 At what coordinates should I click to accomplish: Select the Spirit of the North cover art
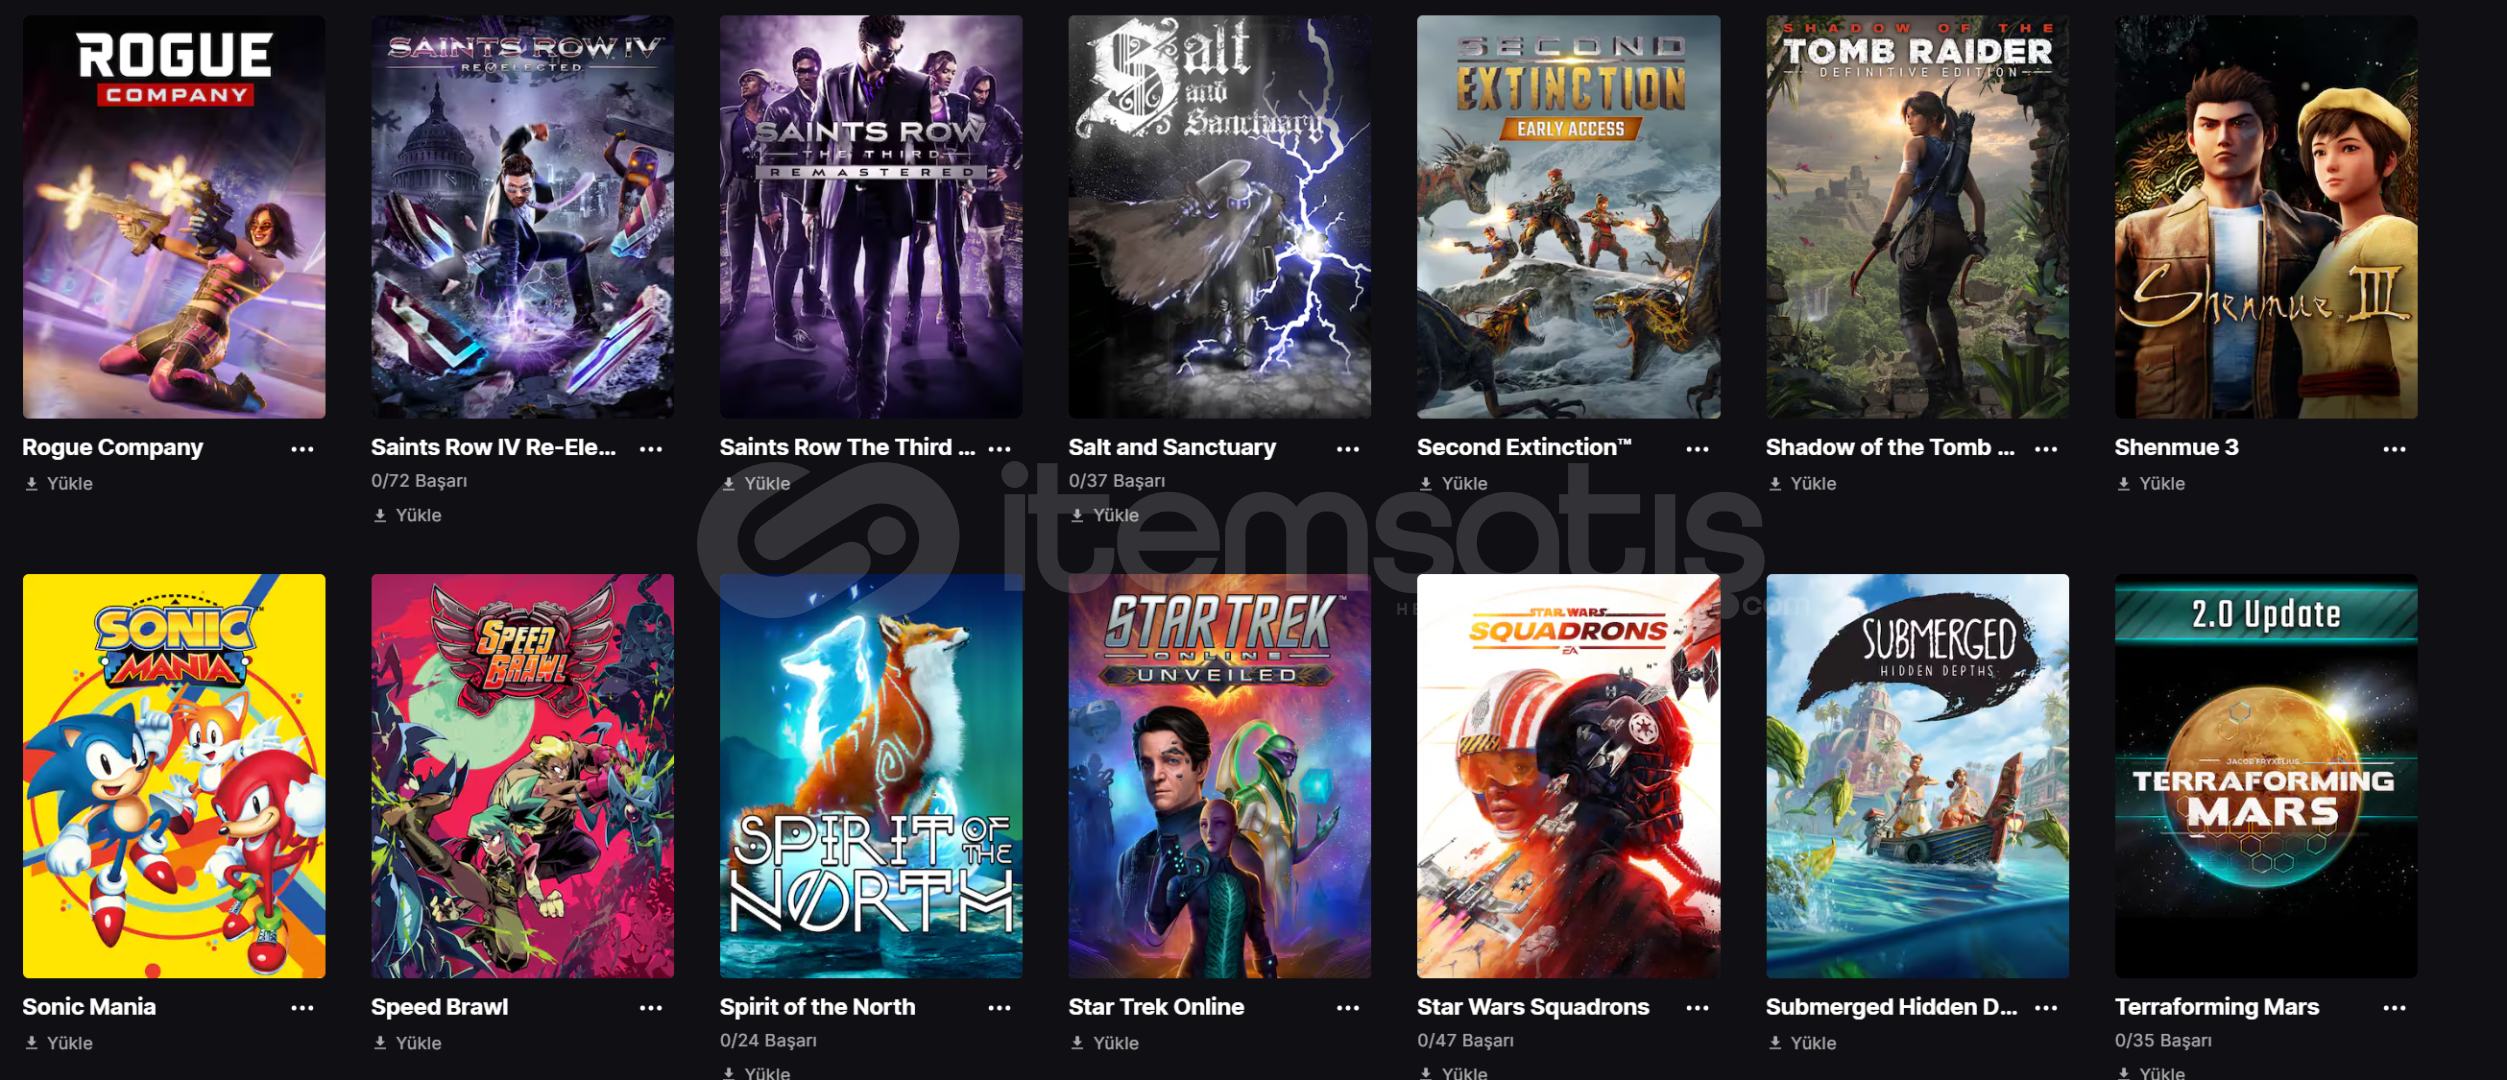pyautogui.click(x=871, y=776)
